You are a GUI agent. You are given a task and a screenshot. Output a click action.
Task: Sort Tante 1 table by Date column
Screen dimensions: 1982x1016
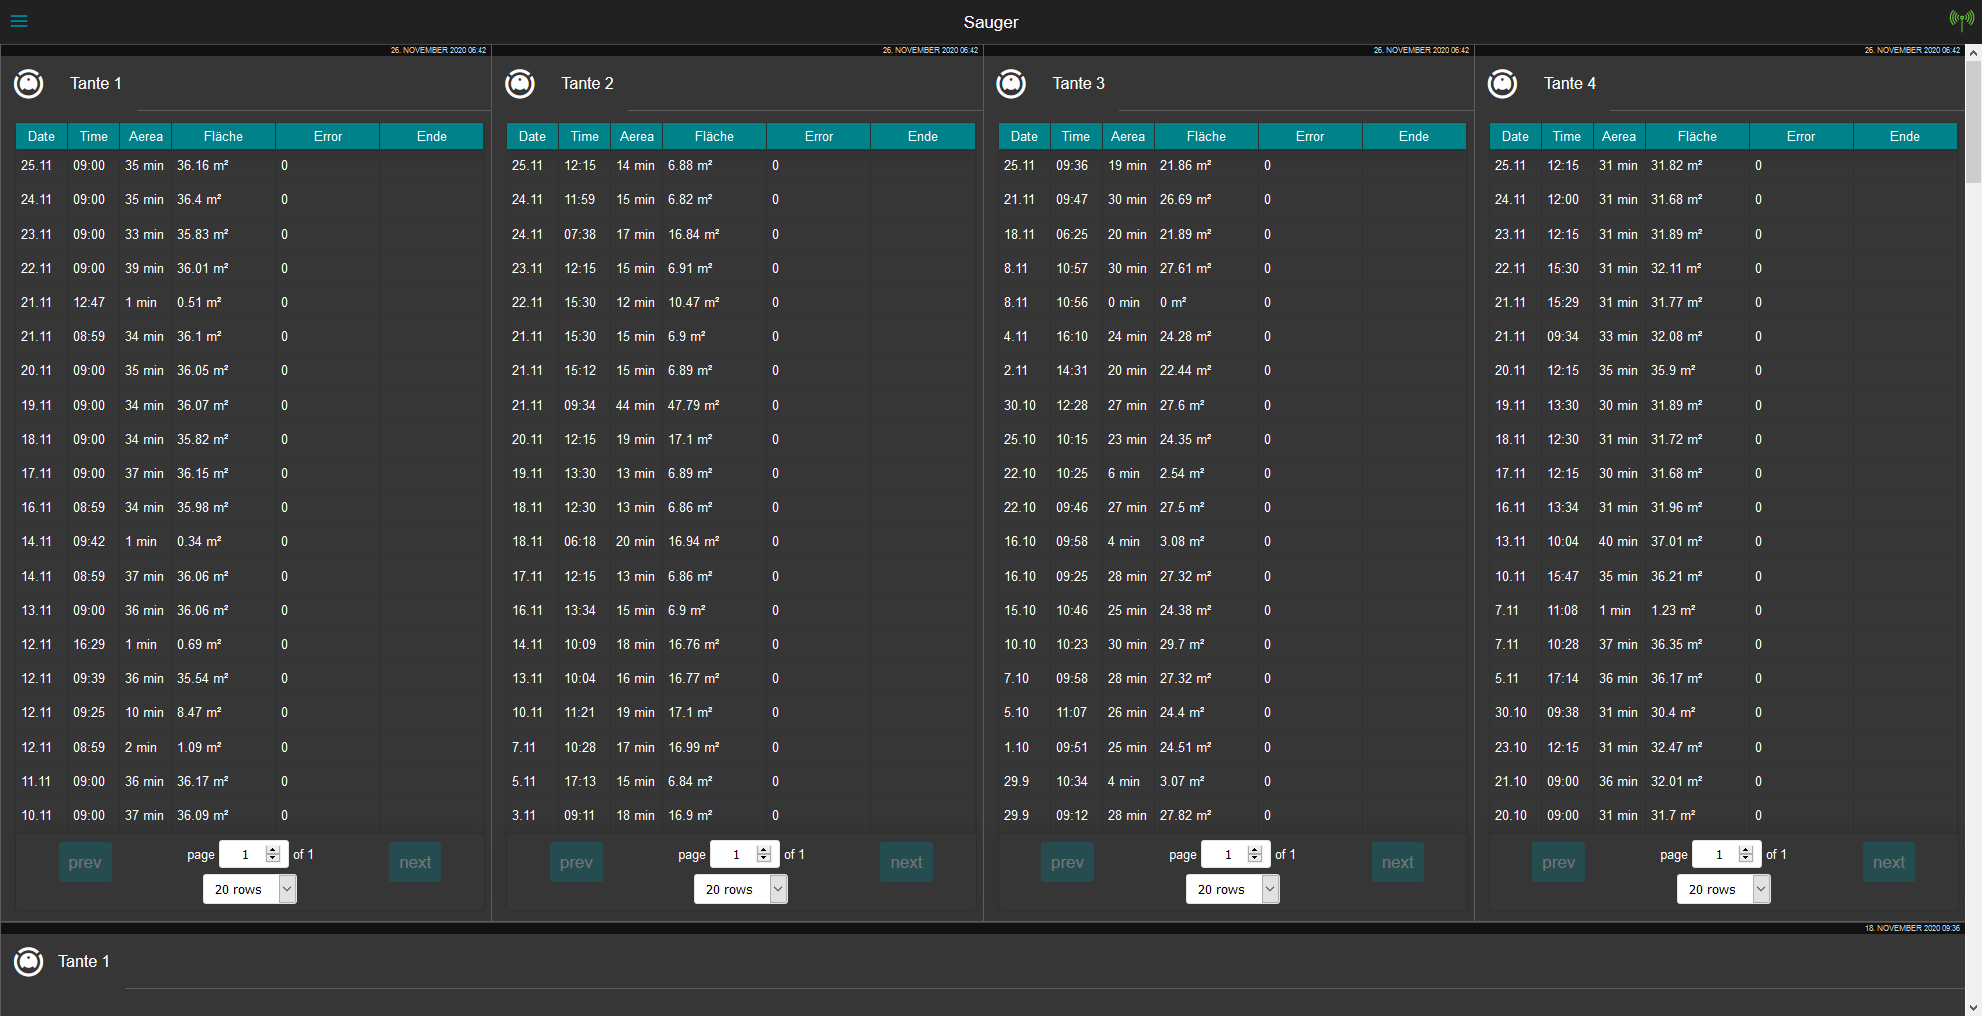pos(41,136)
